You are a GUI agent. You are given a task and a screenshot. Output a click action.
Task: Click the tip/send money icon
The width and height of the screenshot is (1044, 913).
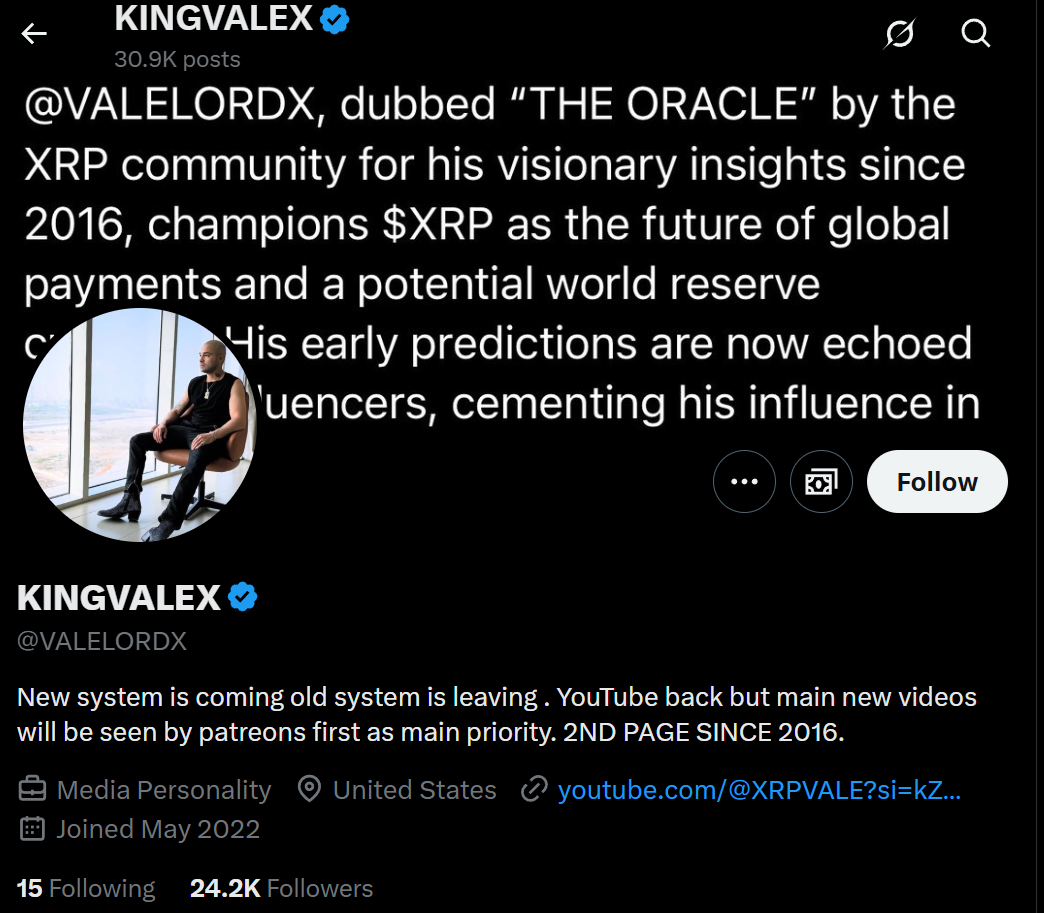[x=821, y=481]
